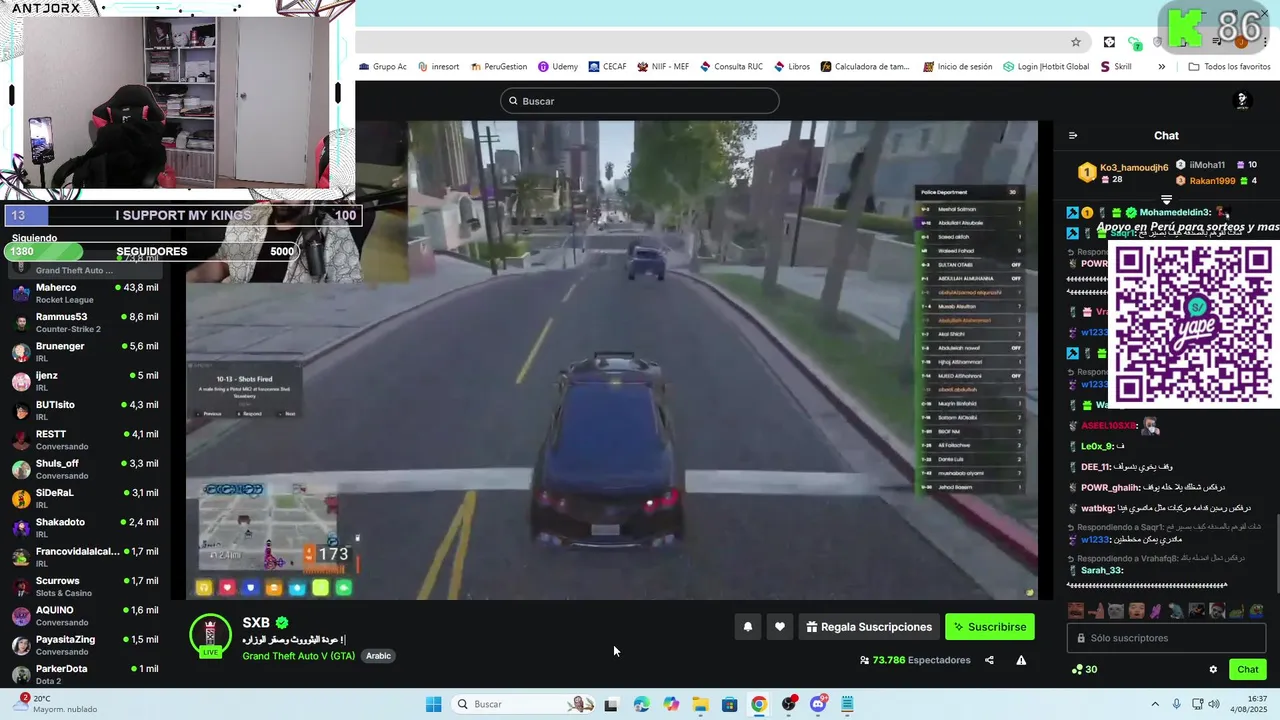Open Microsoft Edge from taskbar
Image resolution: width=1280 pixels, height=720 pixels.
pyautogui.click(x=641, y=704)
